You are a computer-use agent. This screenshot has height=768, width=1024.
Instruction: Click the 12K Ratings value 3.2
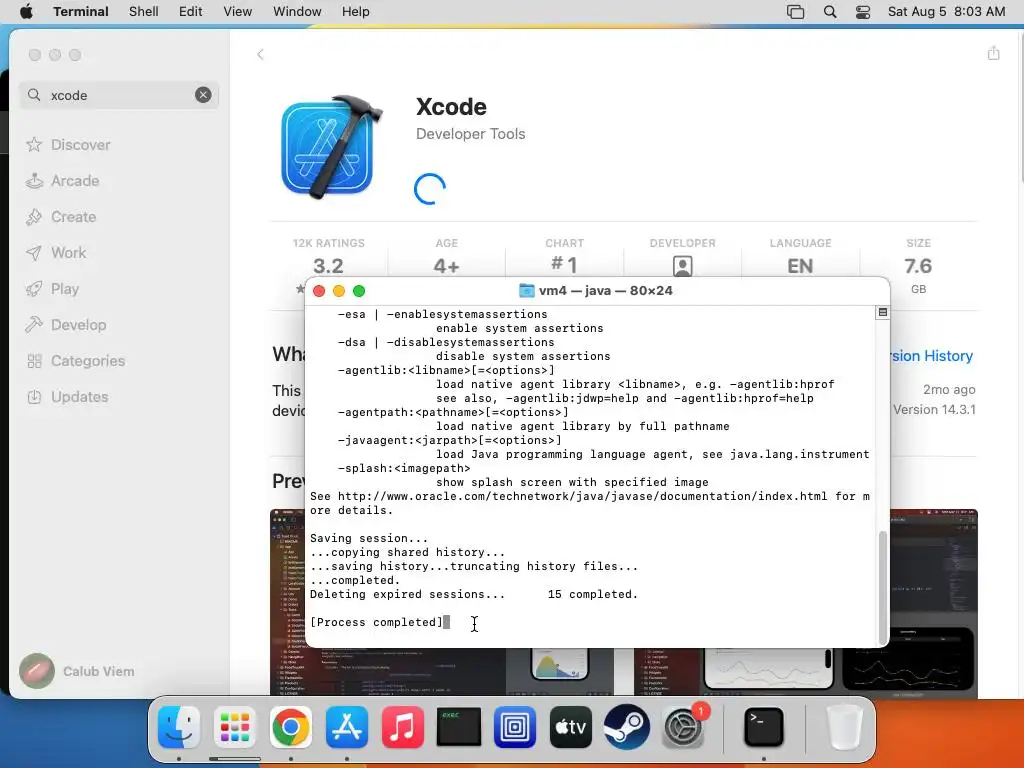328,266
